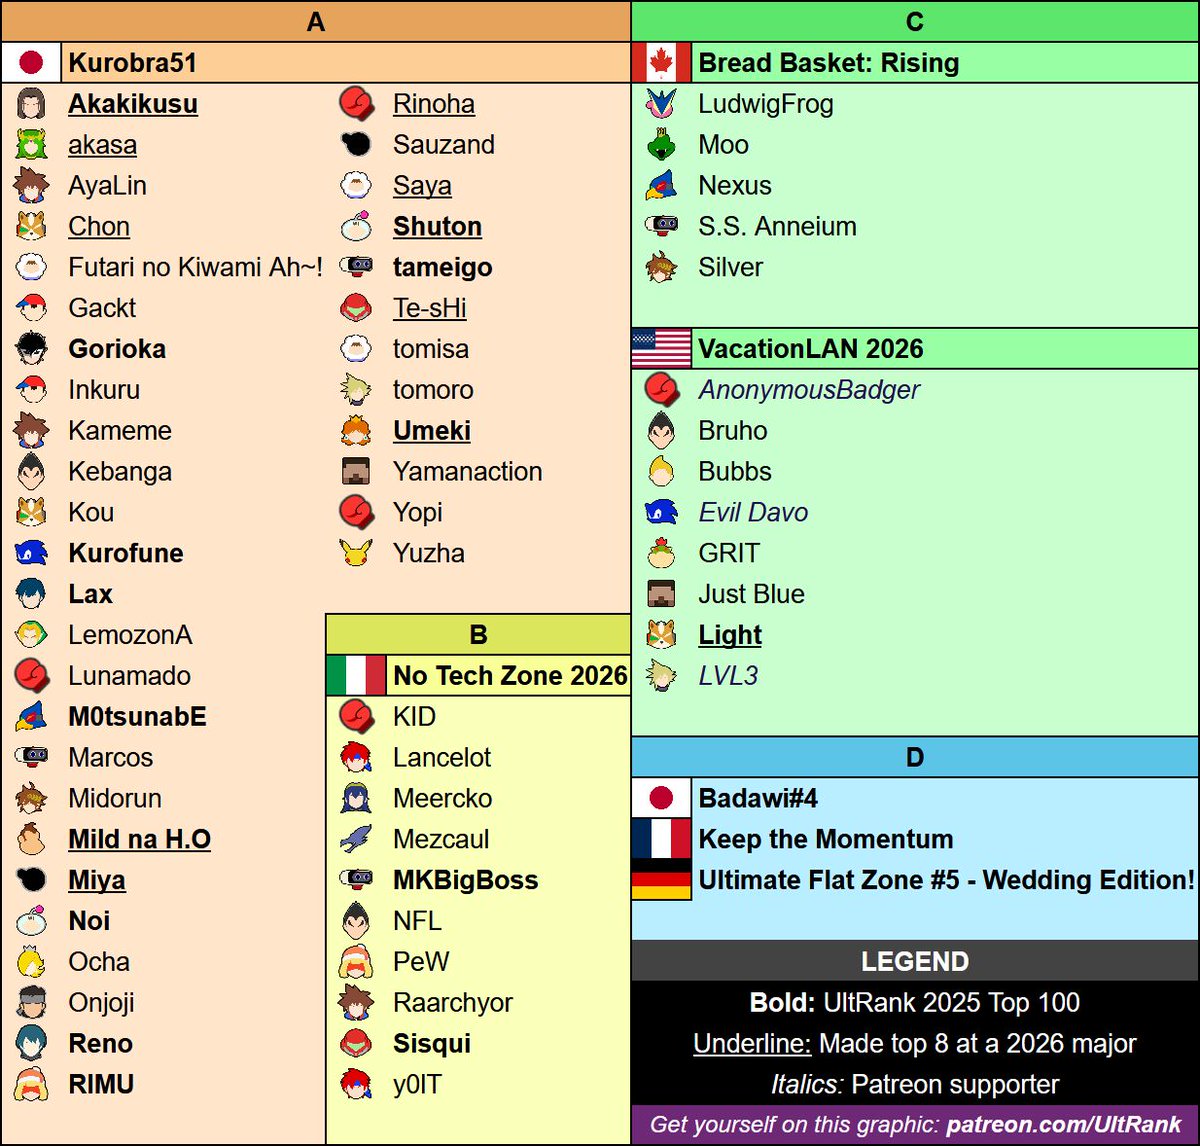Click the Steve icon next to Just Blue
The height and width of the screenshot is (1146, 1200).
click(661, 593)
